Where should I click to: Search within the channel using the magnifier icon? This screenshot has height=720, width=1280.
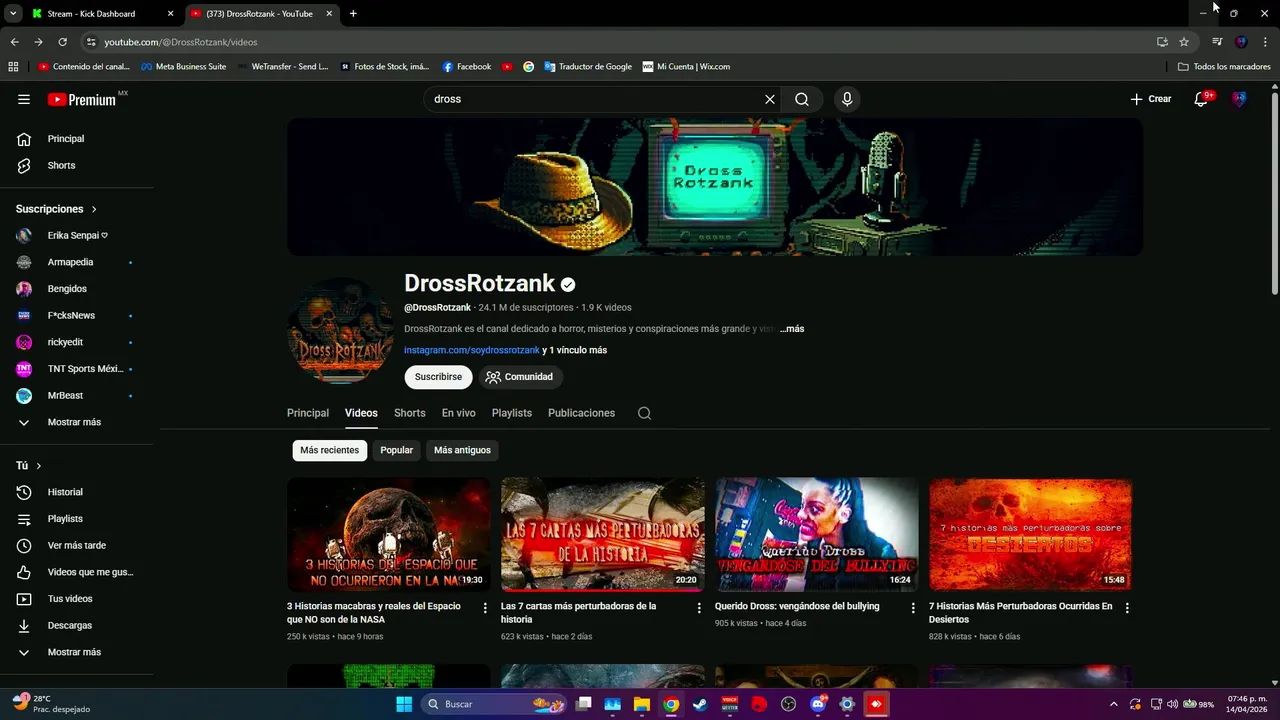pyautogui.click(x=644, y=413)
